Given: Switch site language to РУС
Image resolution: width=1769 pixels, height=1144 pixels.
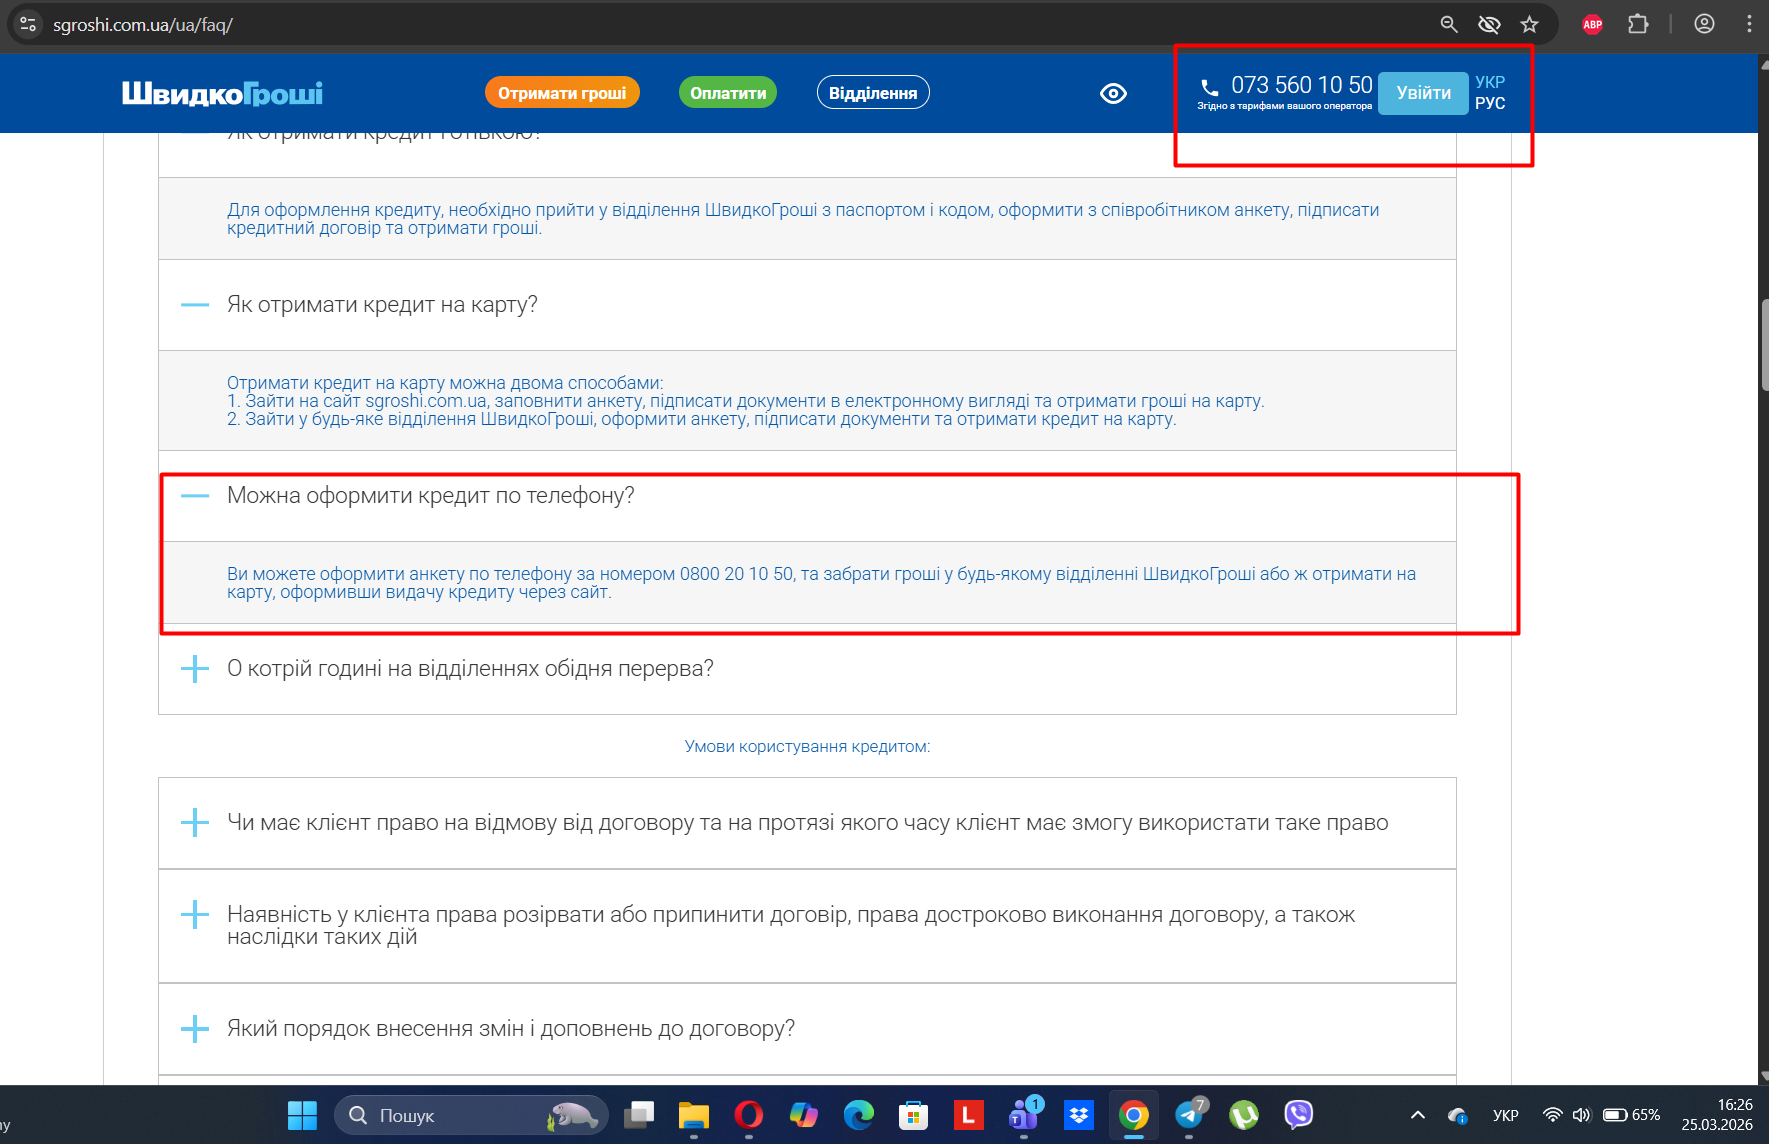Looking at the screenshot, I should 1490,103.
